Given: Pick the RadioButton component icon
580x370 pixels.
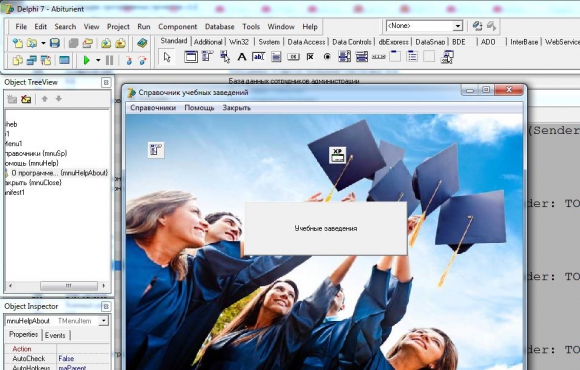Looking at the screenshot, I should (x=327, y=57).
